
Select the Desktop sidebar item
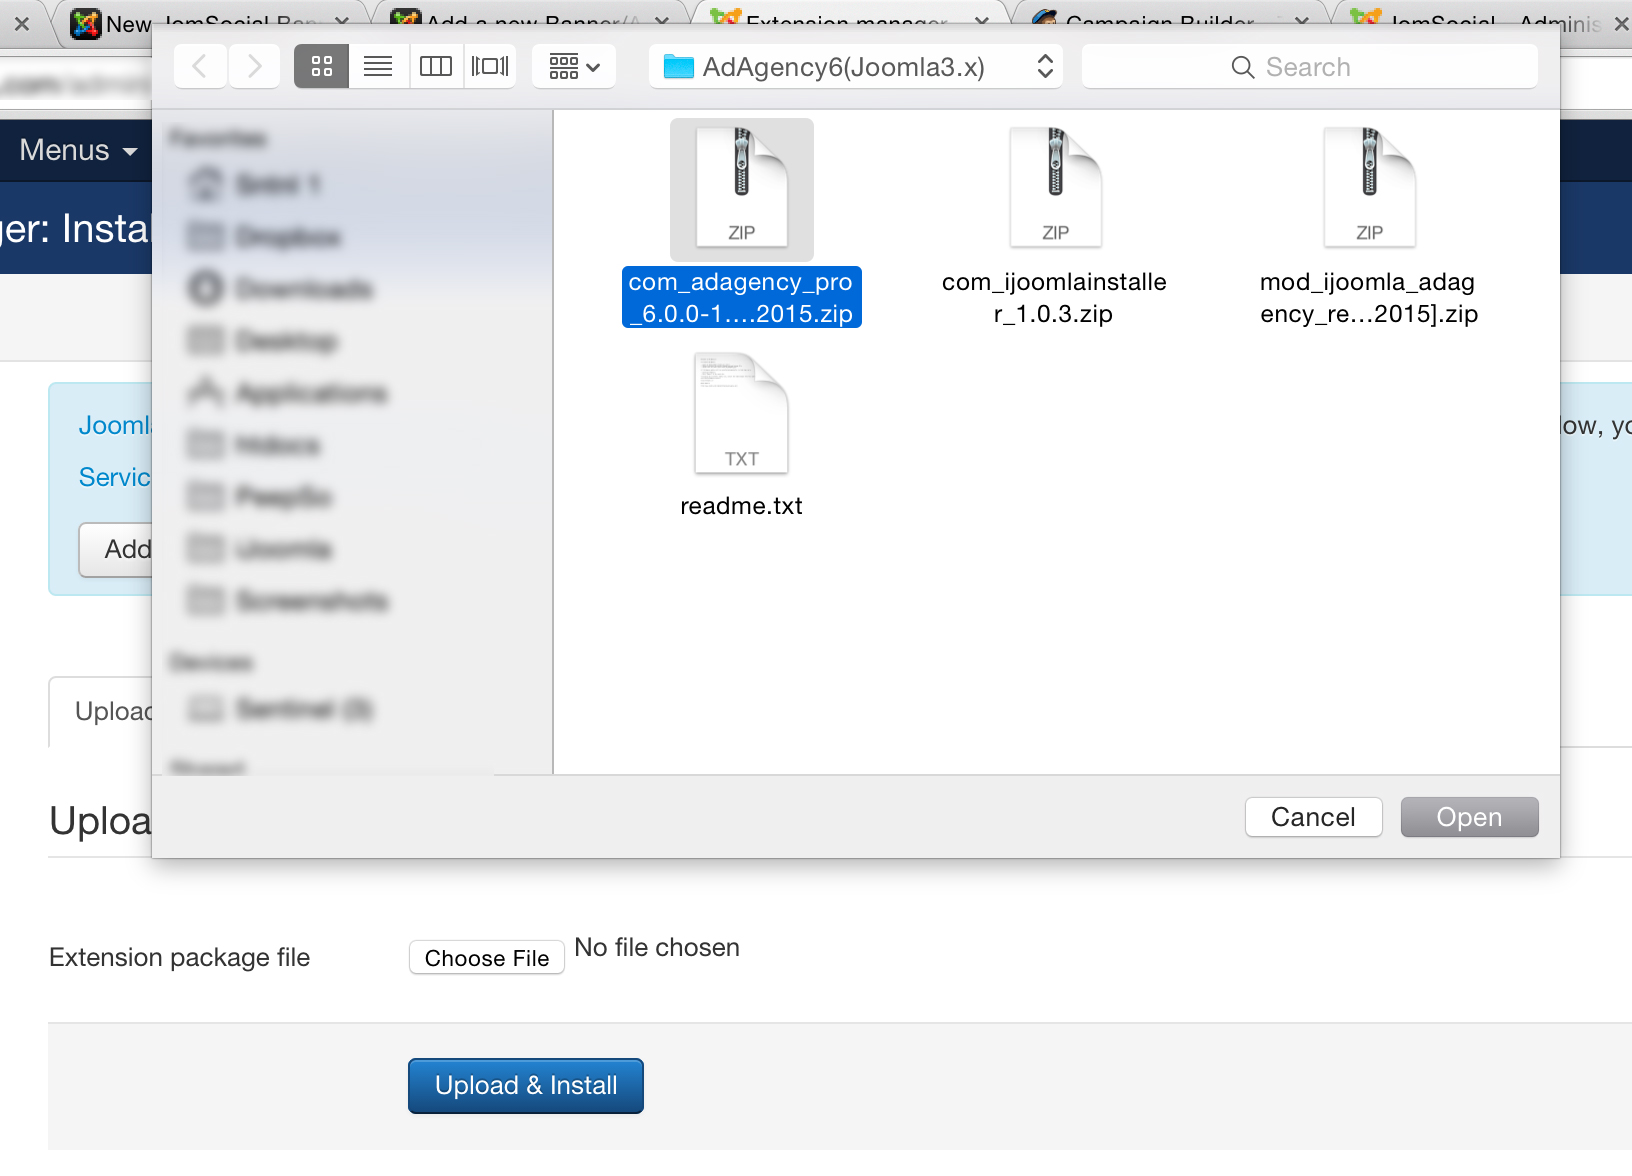point(264,341)
